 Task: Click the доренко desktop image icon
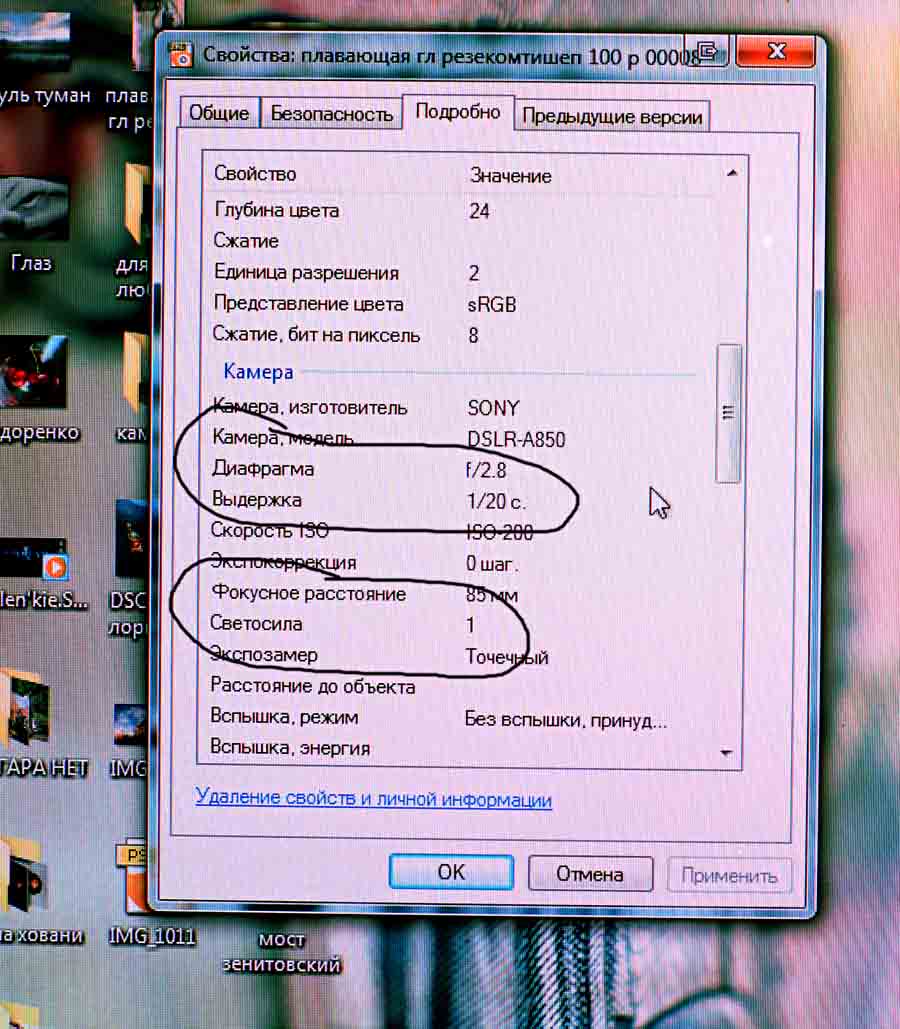[x=35, y=375]
